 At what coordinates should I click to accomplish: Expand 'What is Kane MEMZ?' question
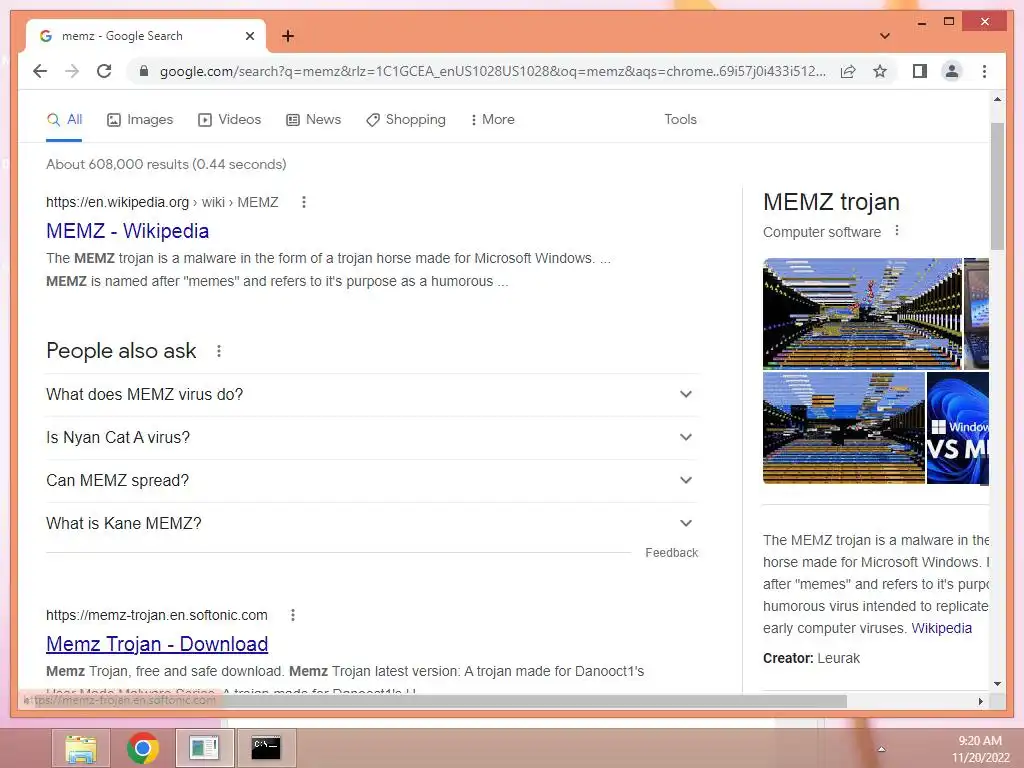click(x=372, y=524)
